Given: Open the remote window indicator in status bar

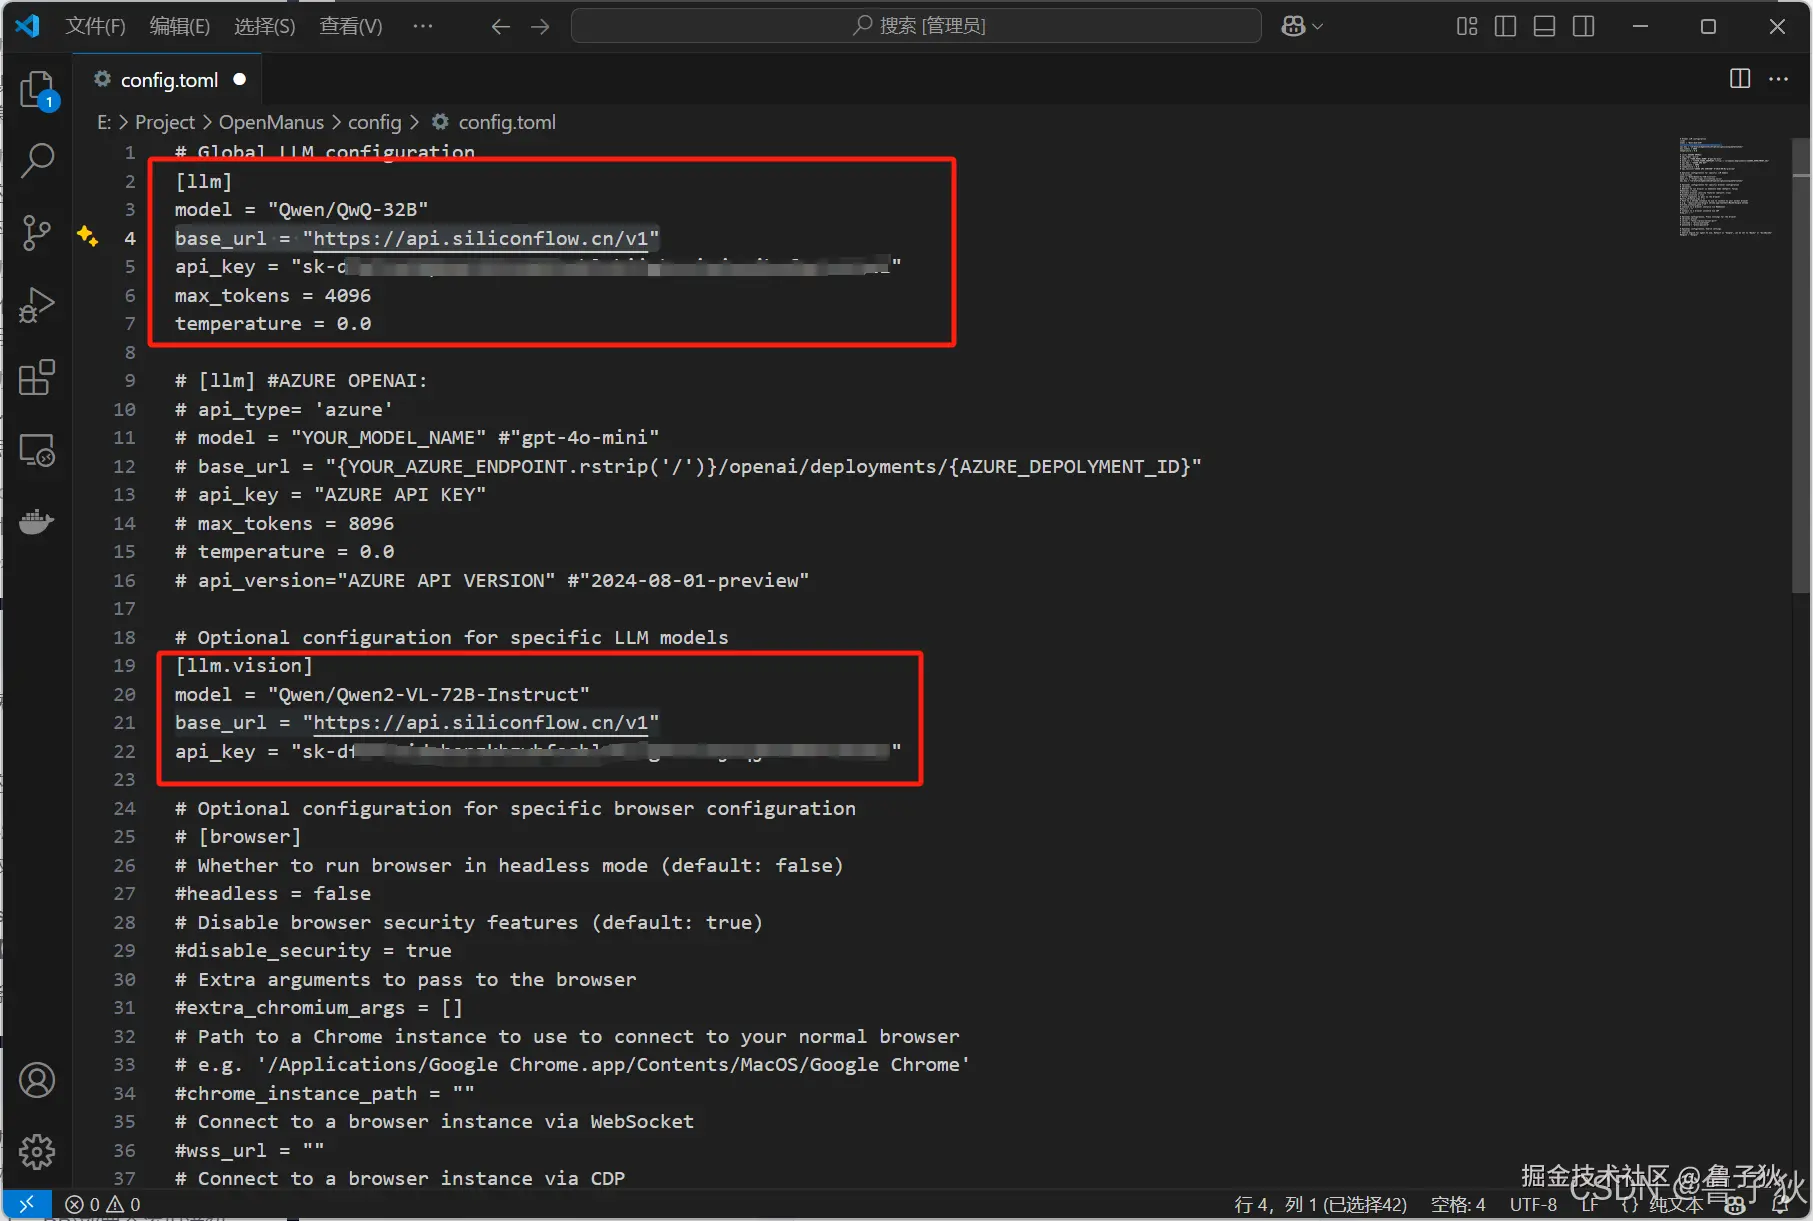Looking at the screenshot, I should 27,1204.
